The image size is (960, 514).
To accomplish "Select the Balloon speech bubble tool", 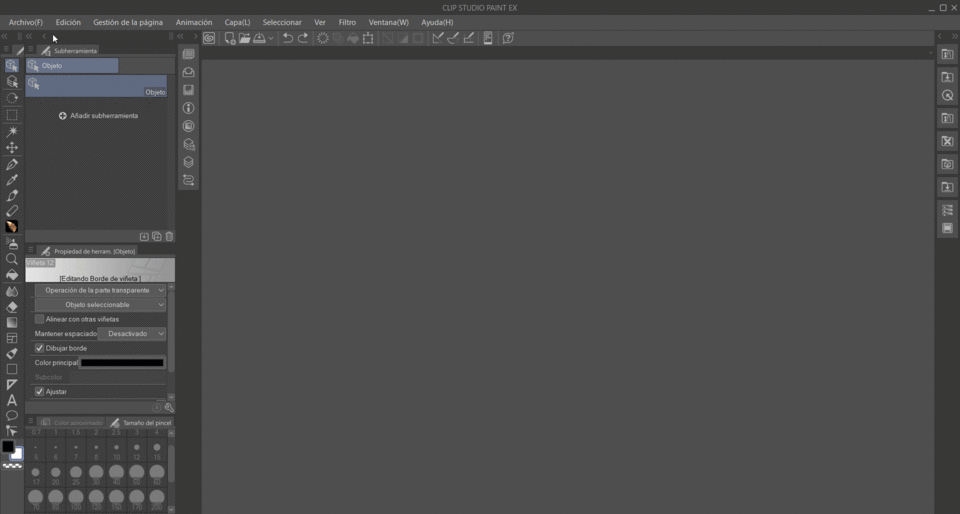I will pos(12,415).
